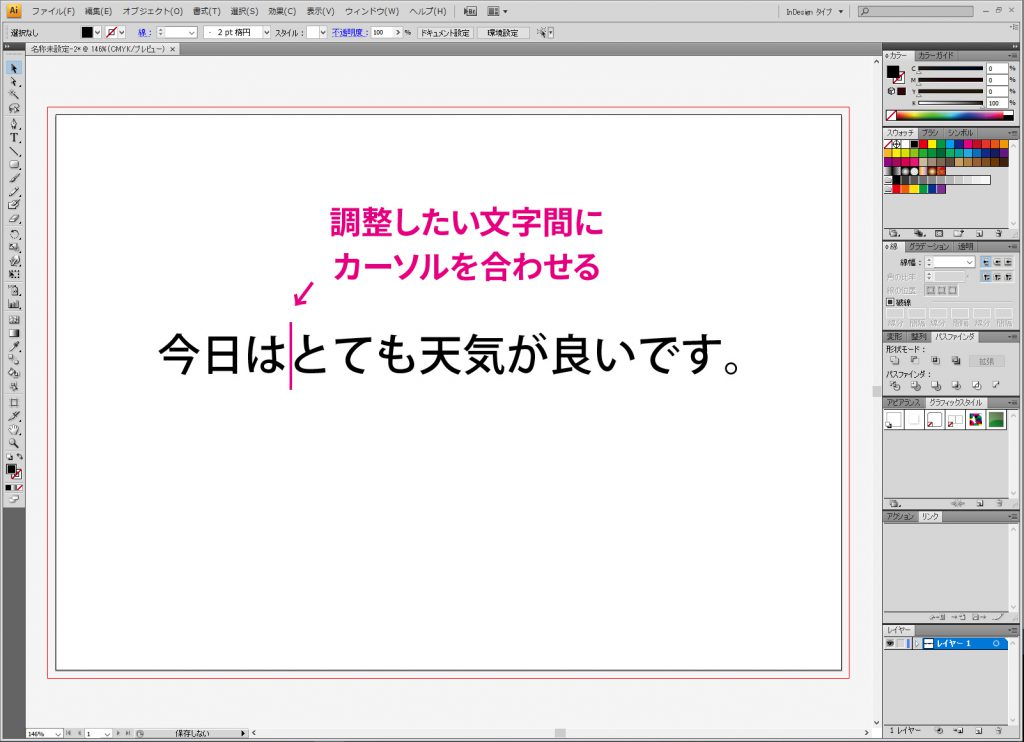The height and width of the screenshot is (742, 1024).
Task: Select the Eyedropper tool
Action: [14, 346]
